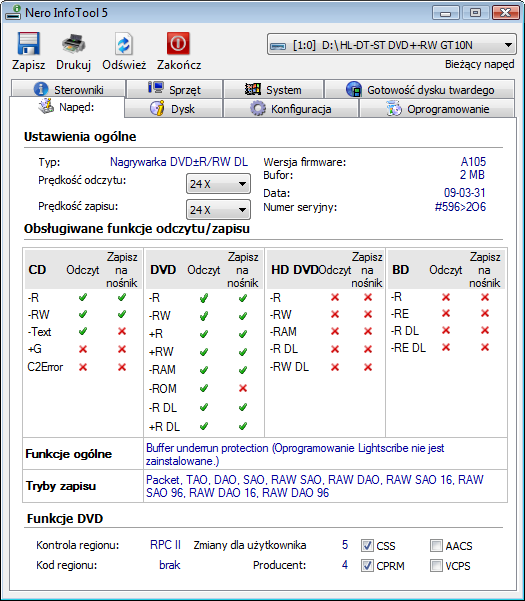The image size is (525, 601).
Task: Click the Napęd drive tab icon
Action: (46, 106)
